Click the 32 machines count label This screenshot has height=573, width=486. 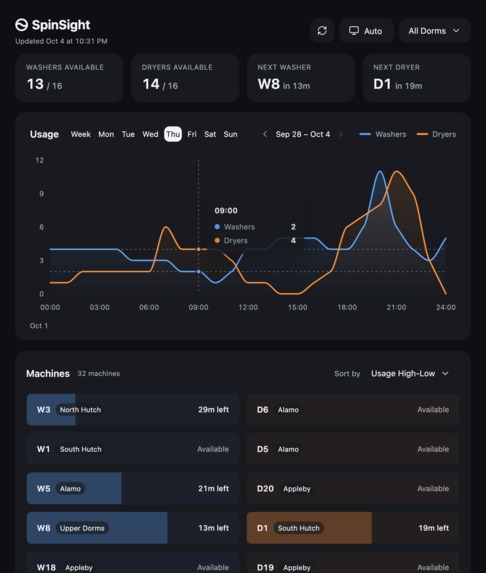coord(99,373)
